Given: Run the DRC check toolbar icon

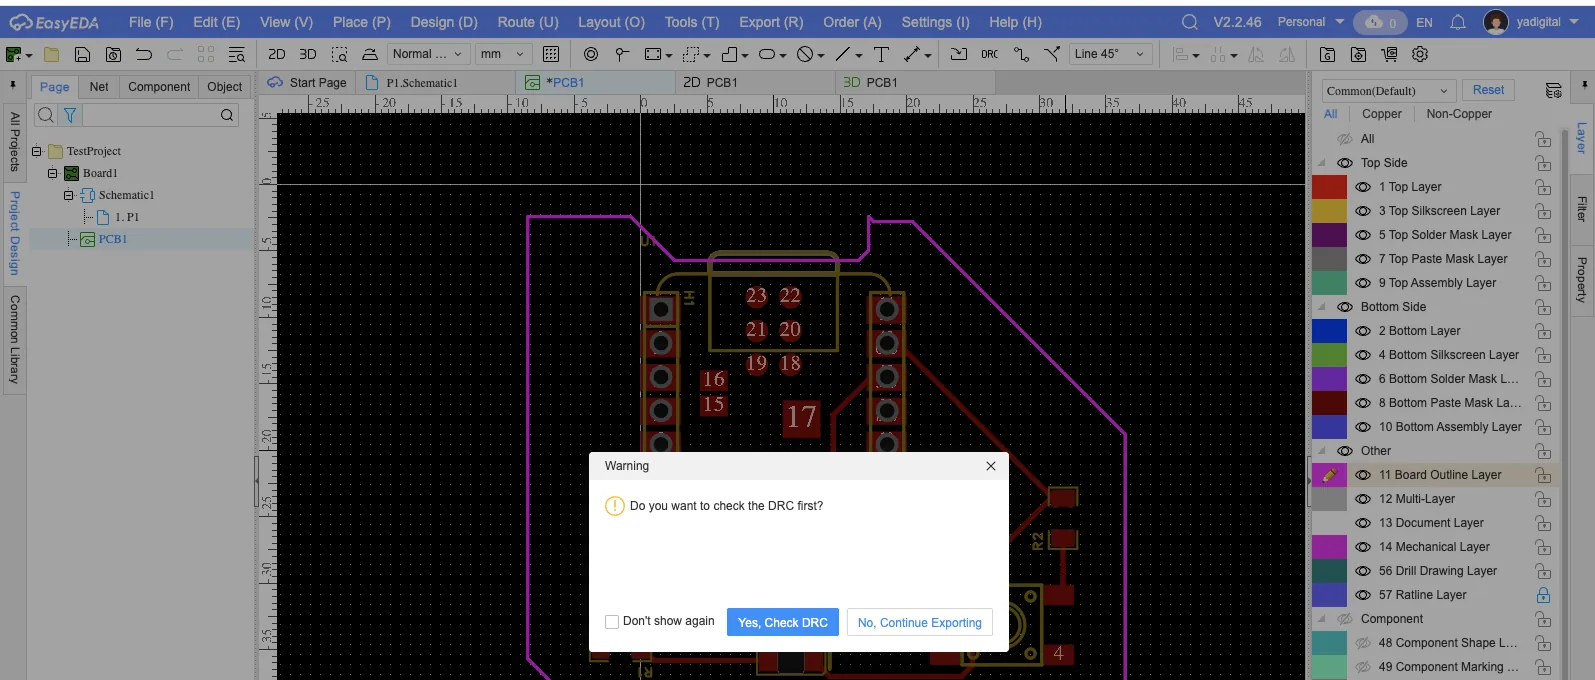Looking at the screenshot, I should pyautogui.click(x=989, y=54).
